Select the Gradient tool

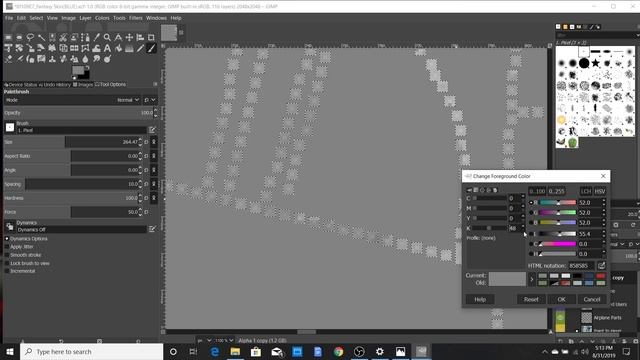[129, 48]
